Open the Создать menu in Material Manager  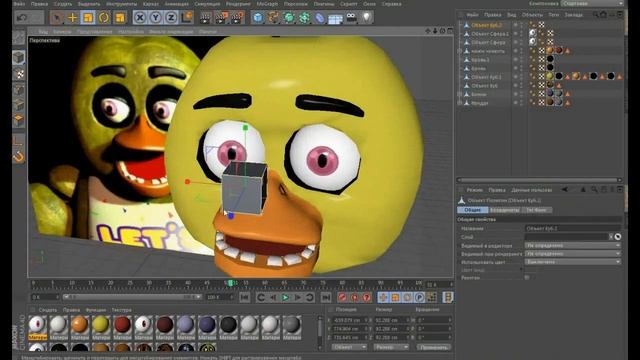pos(47,310)
